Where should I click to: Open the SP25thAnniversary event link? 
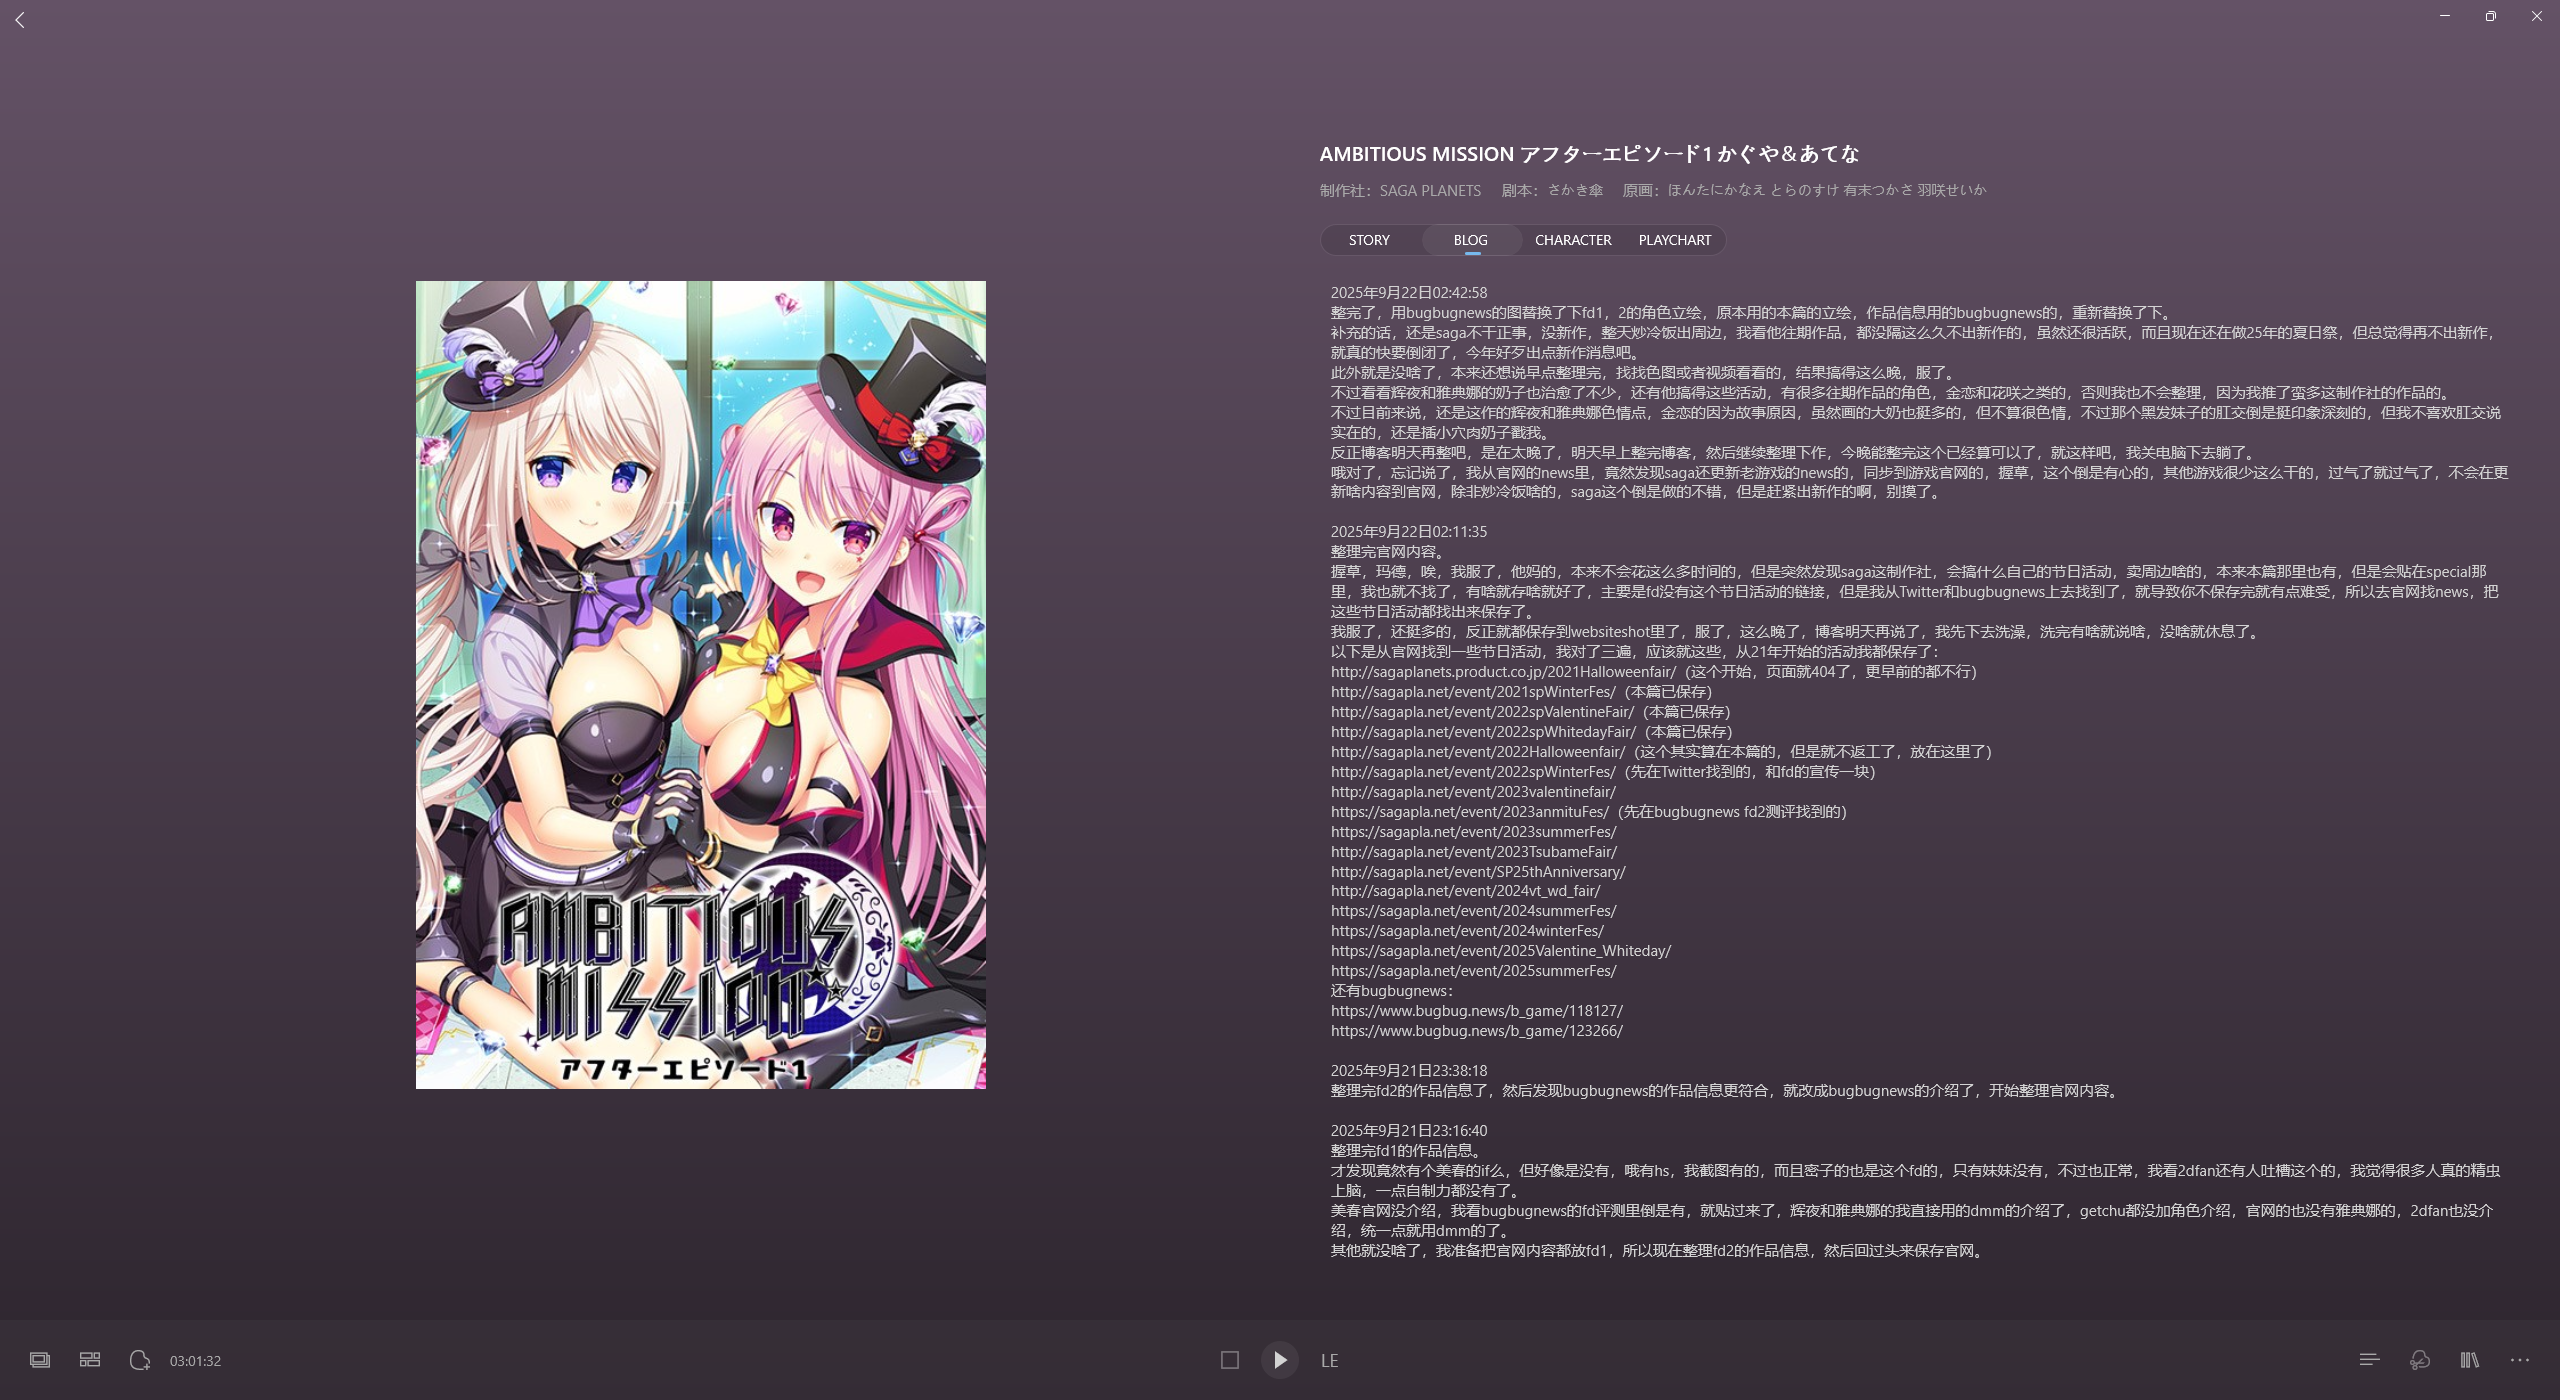pos(1478,872)
